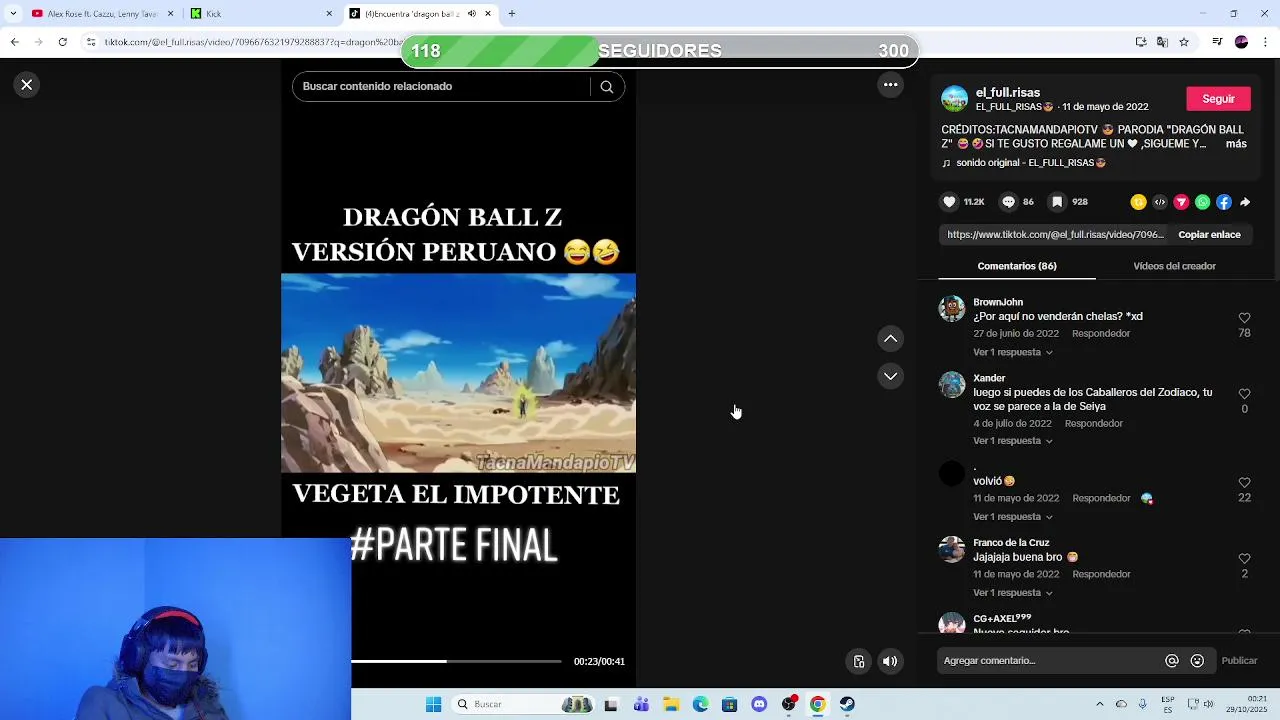
Task: Click BrownJohn's avatar
Action: click(952, 308)
